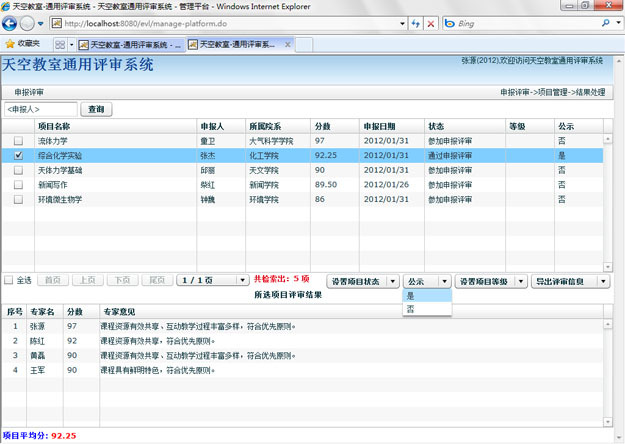Switch to the first 天空教室 browser tab
The width and height of the screenshot is (625, 444).
131,45
